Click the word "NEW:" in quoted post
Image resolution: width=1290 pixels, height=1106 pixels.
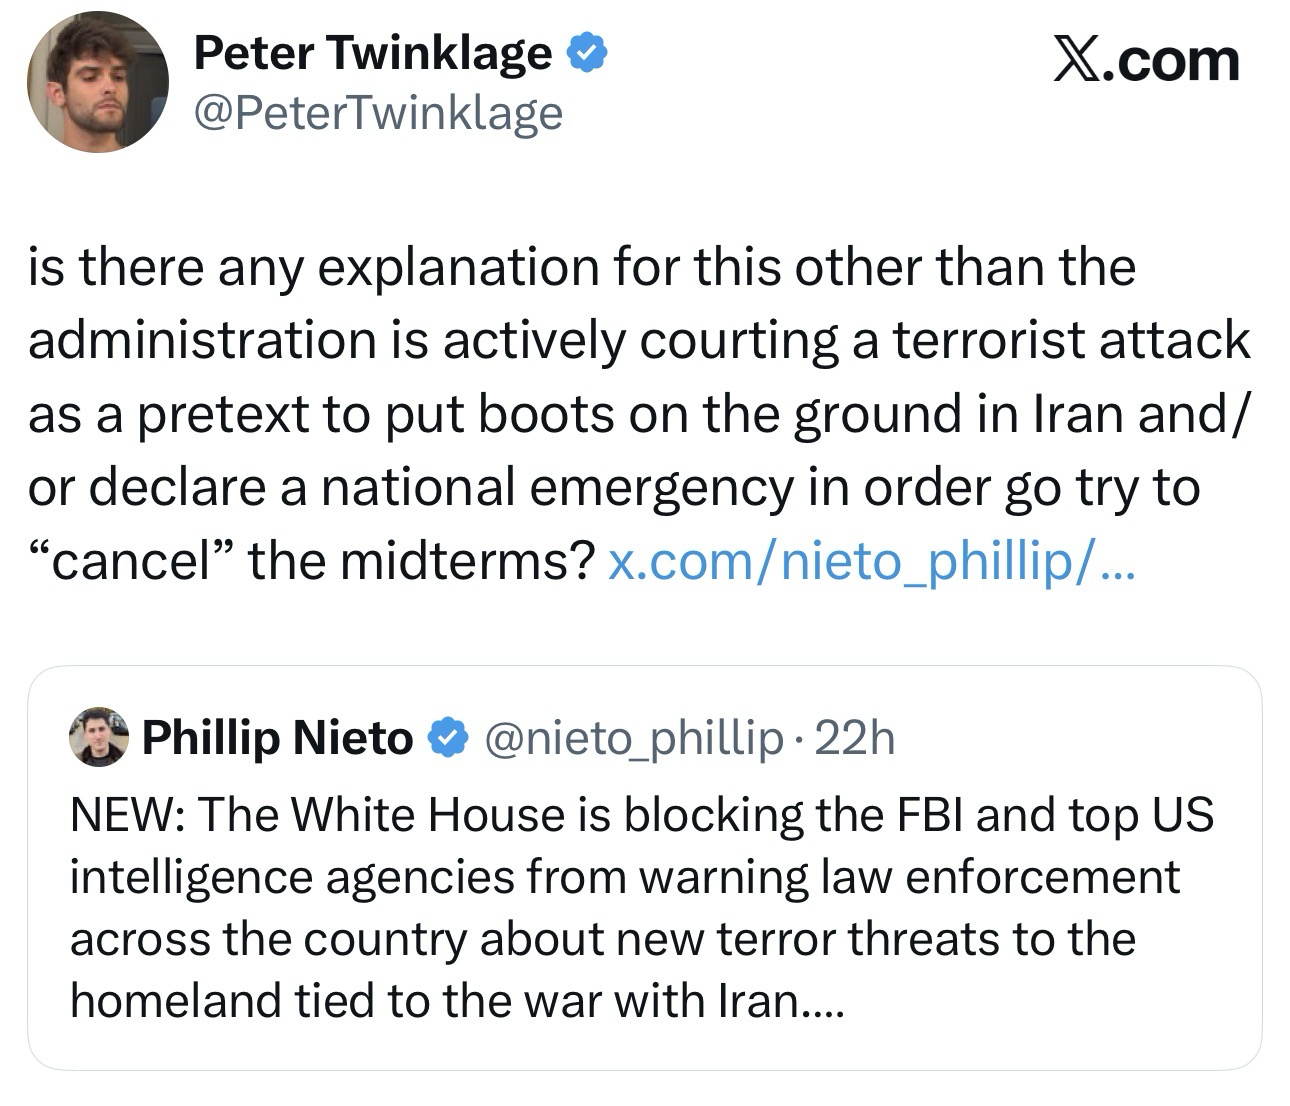point(126,816)
